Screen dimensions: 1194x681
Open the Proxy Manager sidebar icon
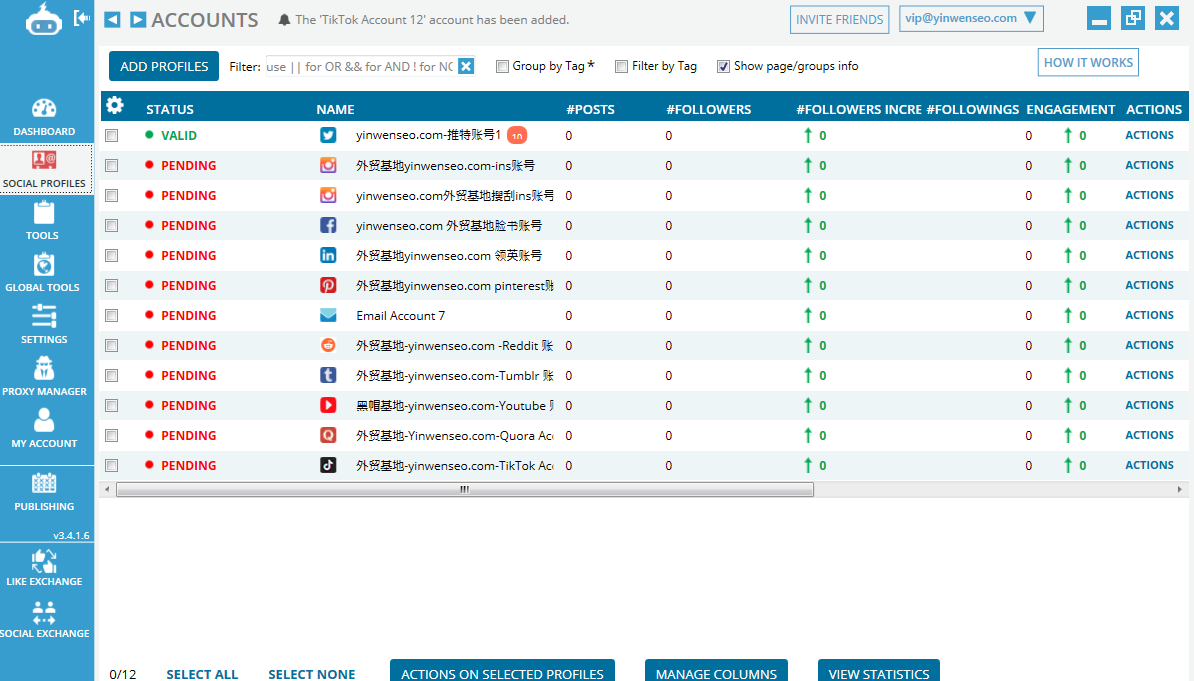point(44,375)
